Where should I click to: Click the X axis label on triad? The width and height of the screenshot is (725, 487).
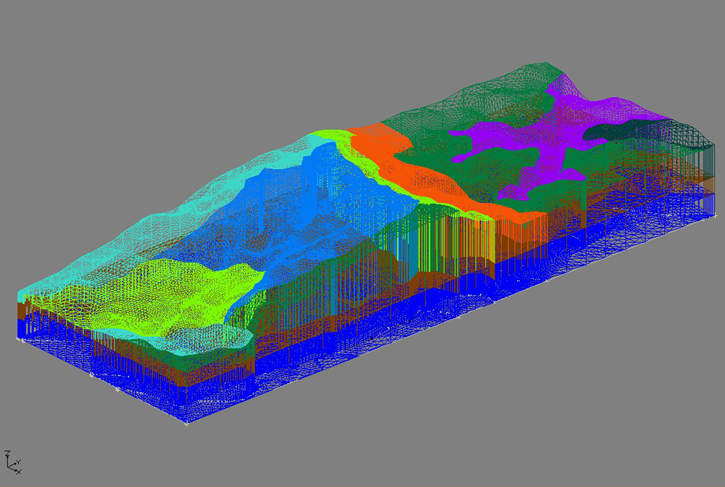(19, 471)
